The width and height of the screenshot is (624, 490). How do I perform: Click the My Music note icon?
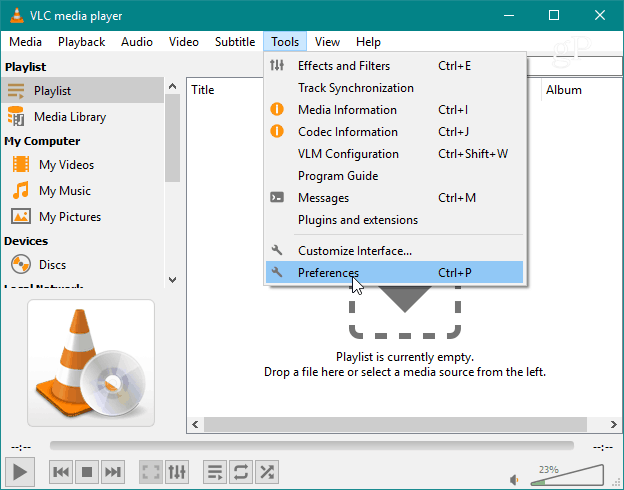click(x=21, y=190)
